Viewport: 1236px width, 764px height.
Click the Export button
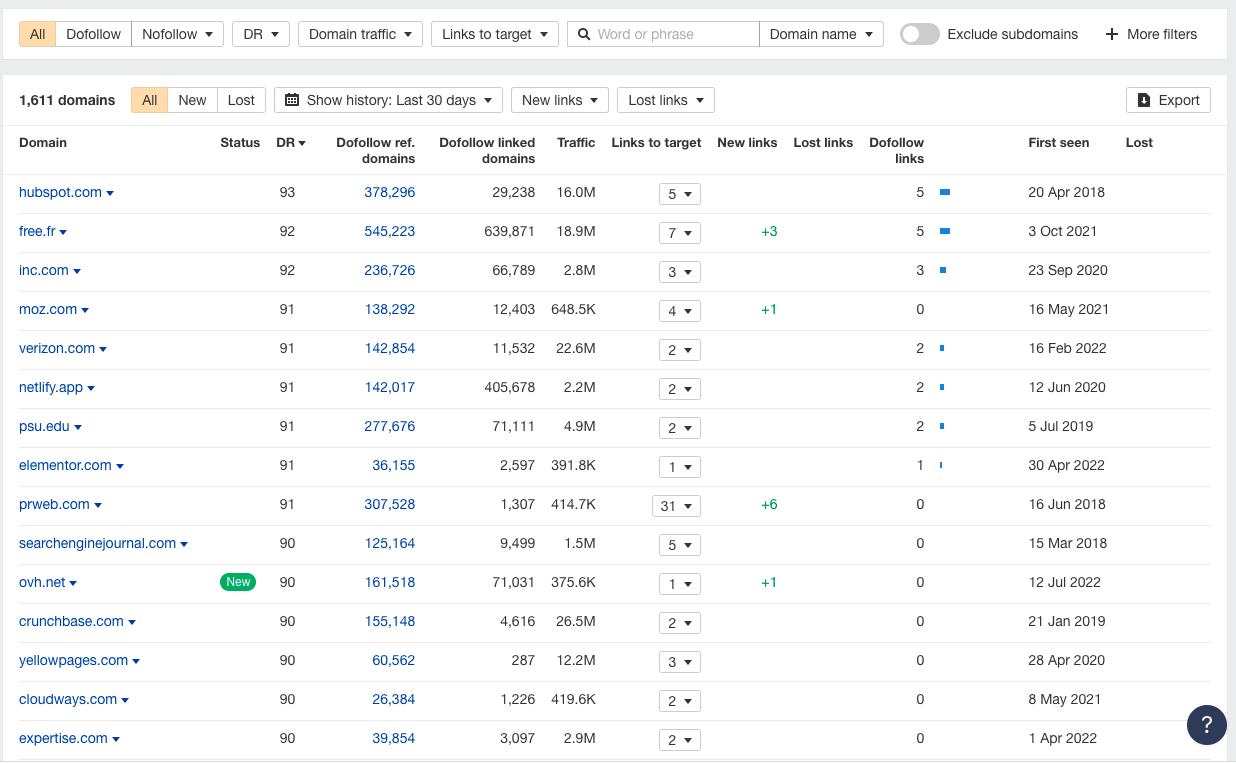1168,100
